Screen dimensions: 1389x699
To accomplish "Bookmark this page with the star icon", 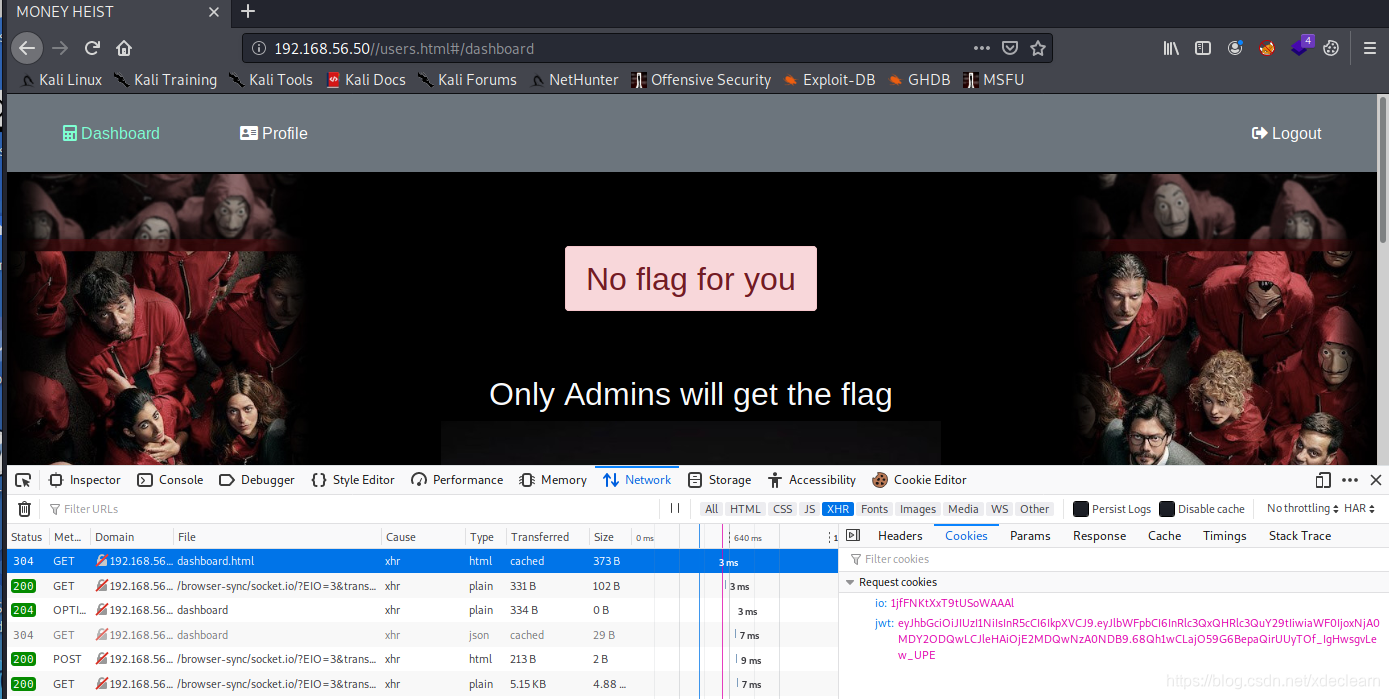I will point(1038,48).
